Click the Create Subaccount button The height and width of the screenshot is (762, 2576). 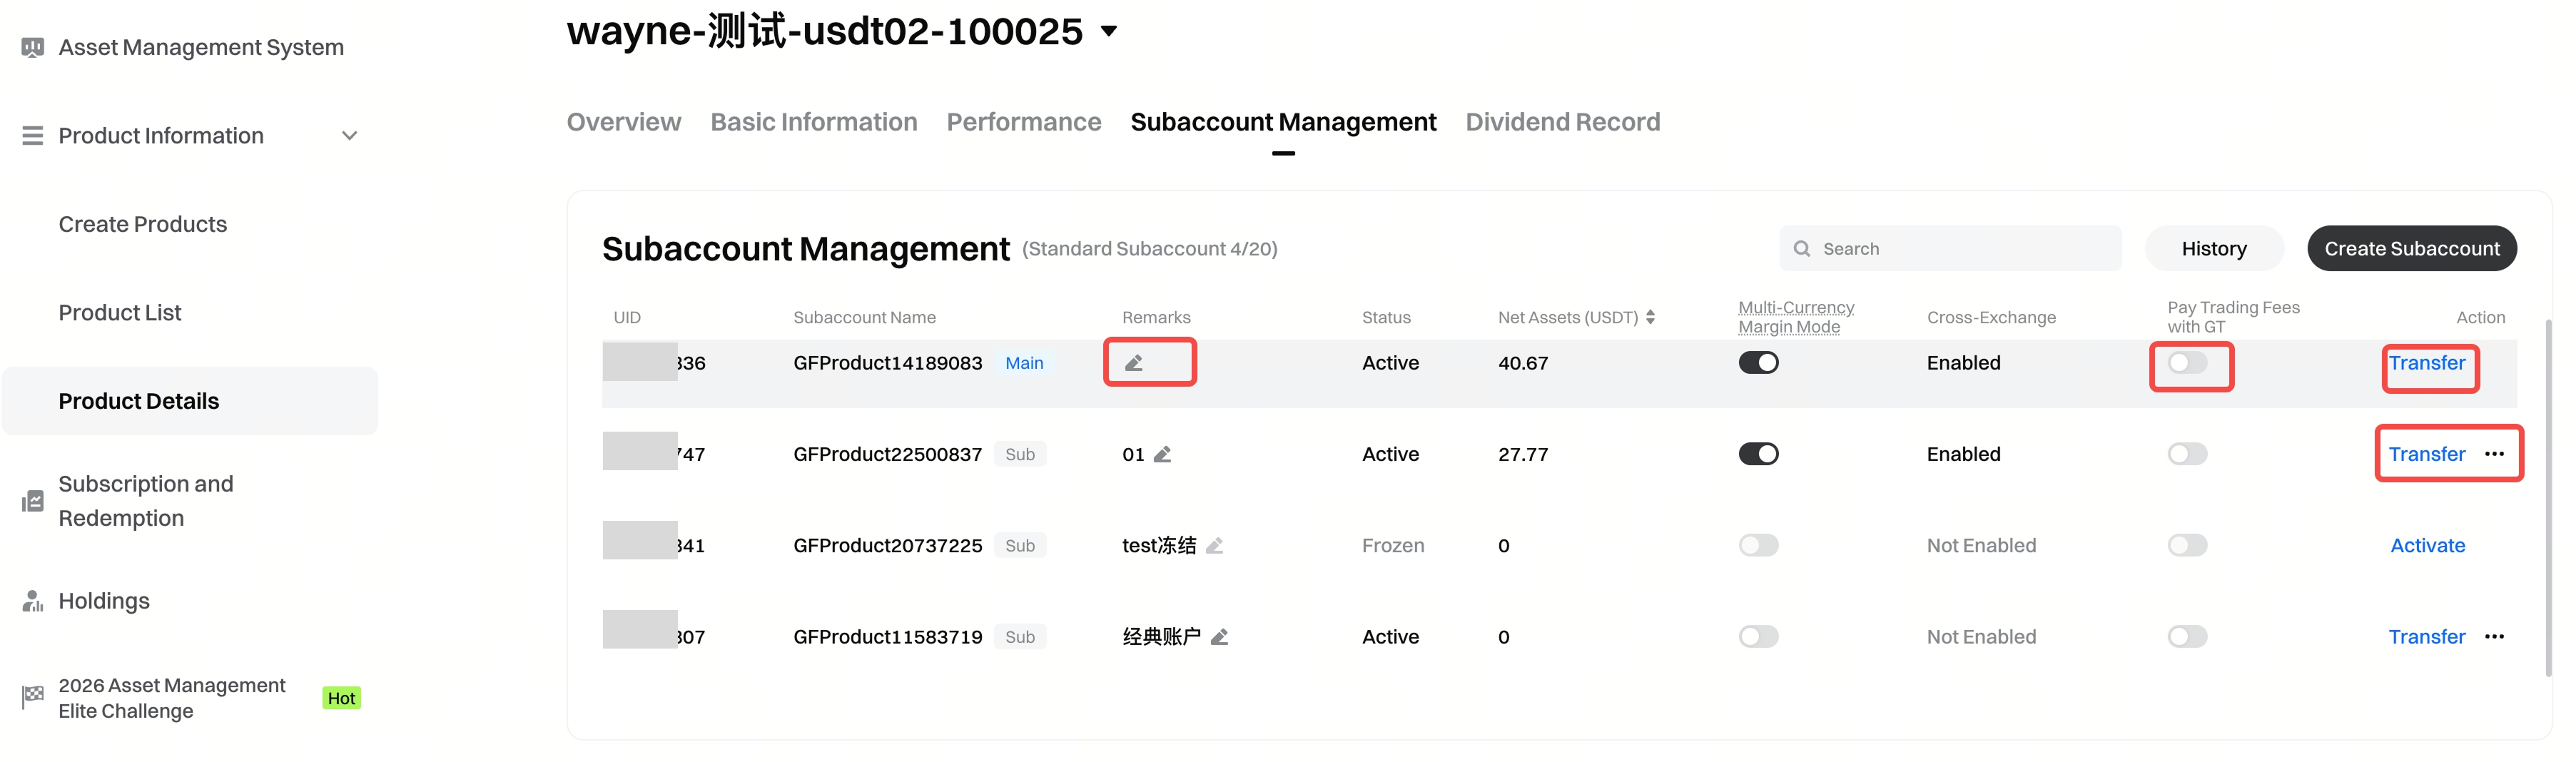pyautogui.click(x=2411, y=248)
